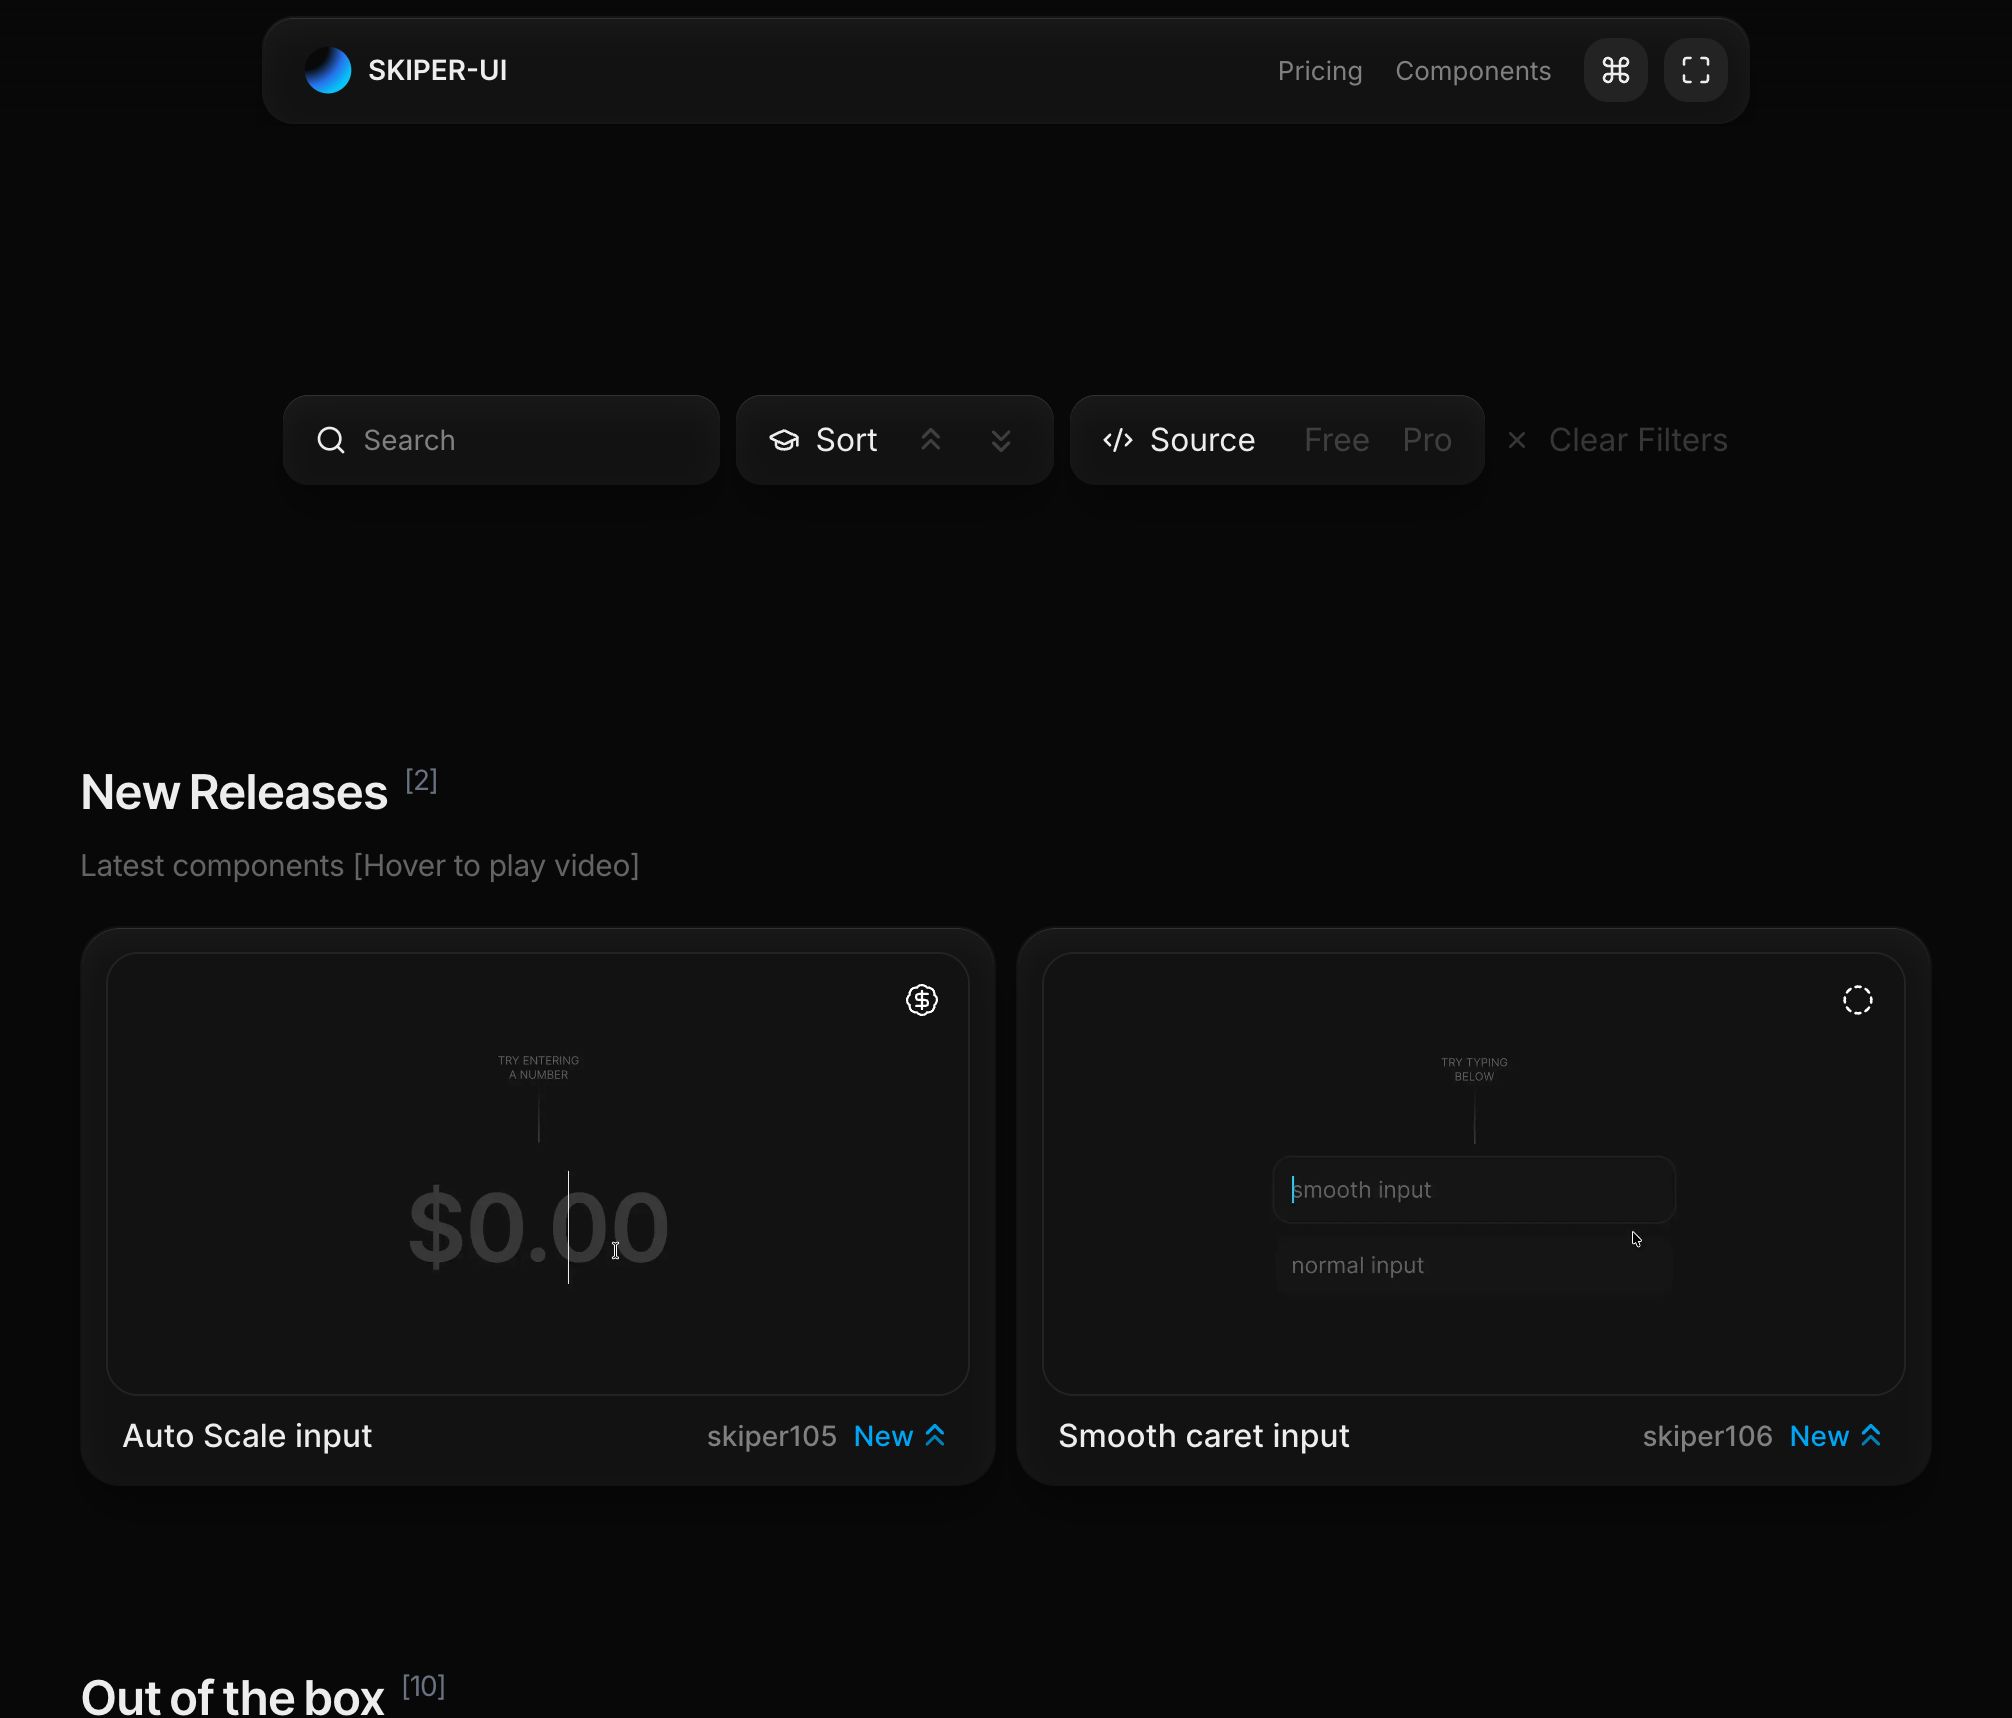Click 'Latest components [Hover to play video]' text
The image size is (2012, 1718).
[359, 865]
